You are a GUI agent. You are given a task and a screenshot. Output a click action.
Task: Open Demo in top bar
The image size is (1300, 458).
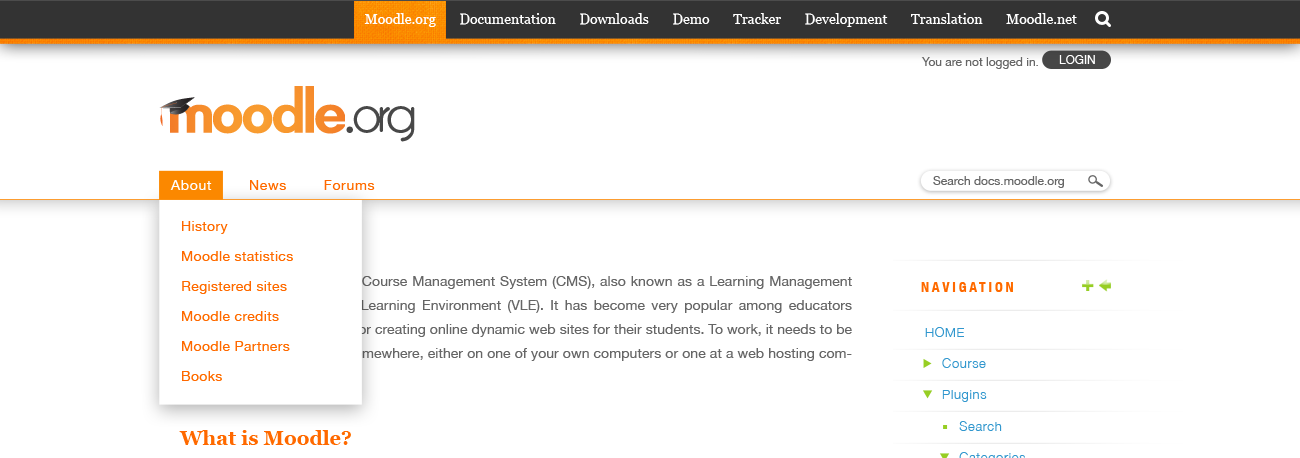(691, 19)
